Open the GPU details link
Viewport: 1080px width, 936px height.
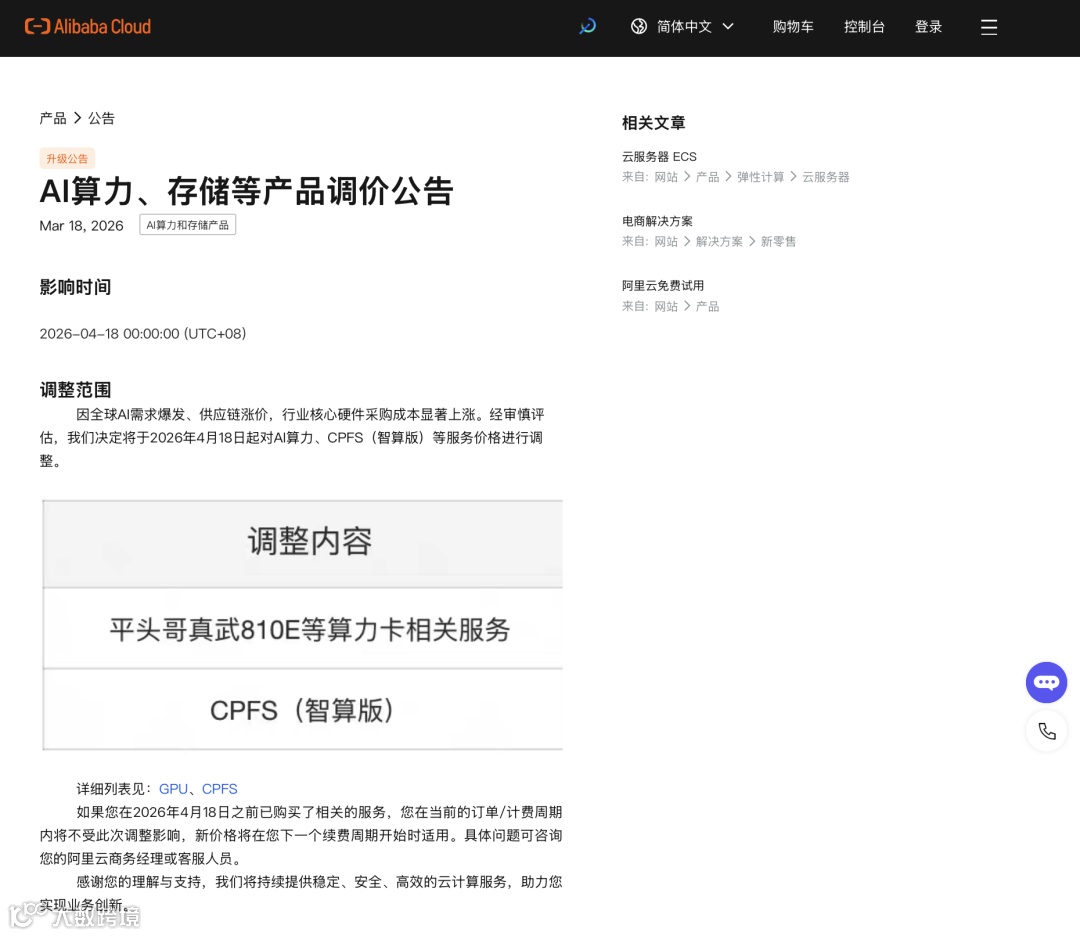[173, 789]
